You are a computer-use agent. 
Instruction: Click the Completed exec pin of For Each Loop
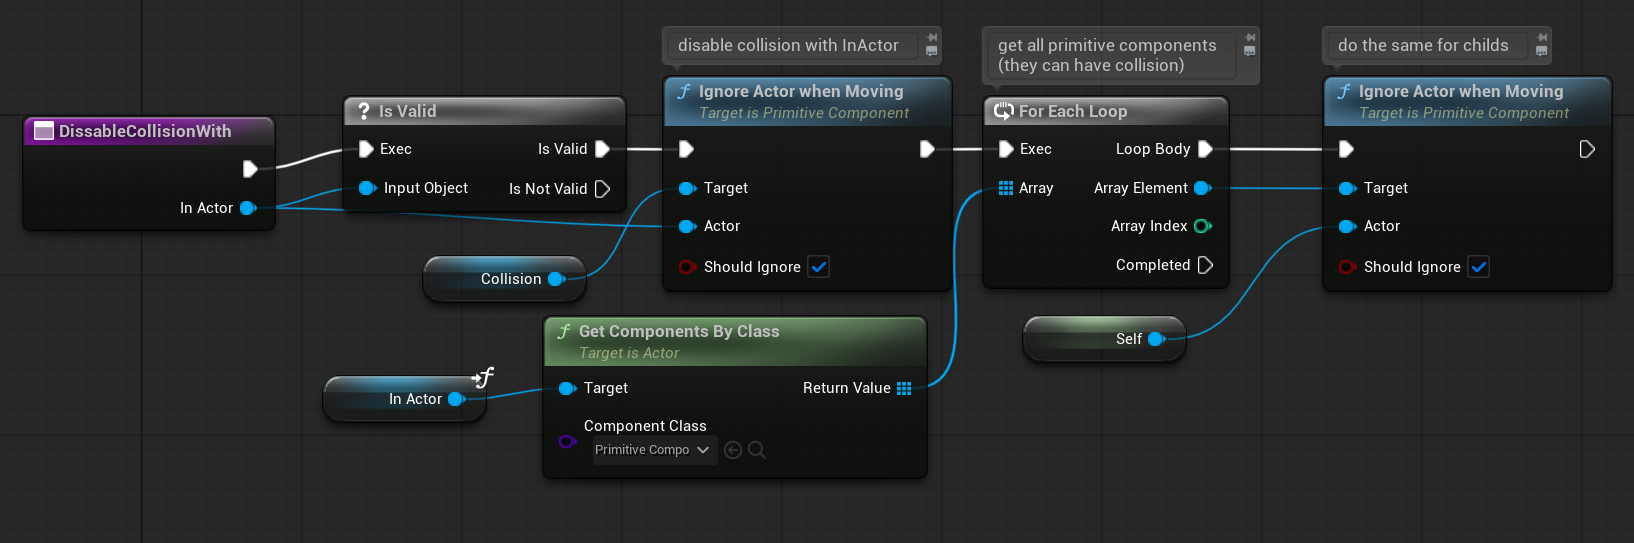point(1205,265)
